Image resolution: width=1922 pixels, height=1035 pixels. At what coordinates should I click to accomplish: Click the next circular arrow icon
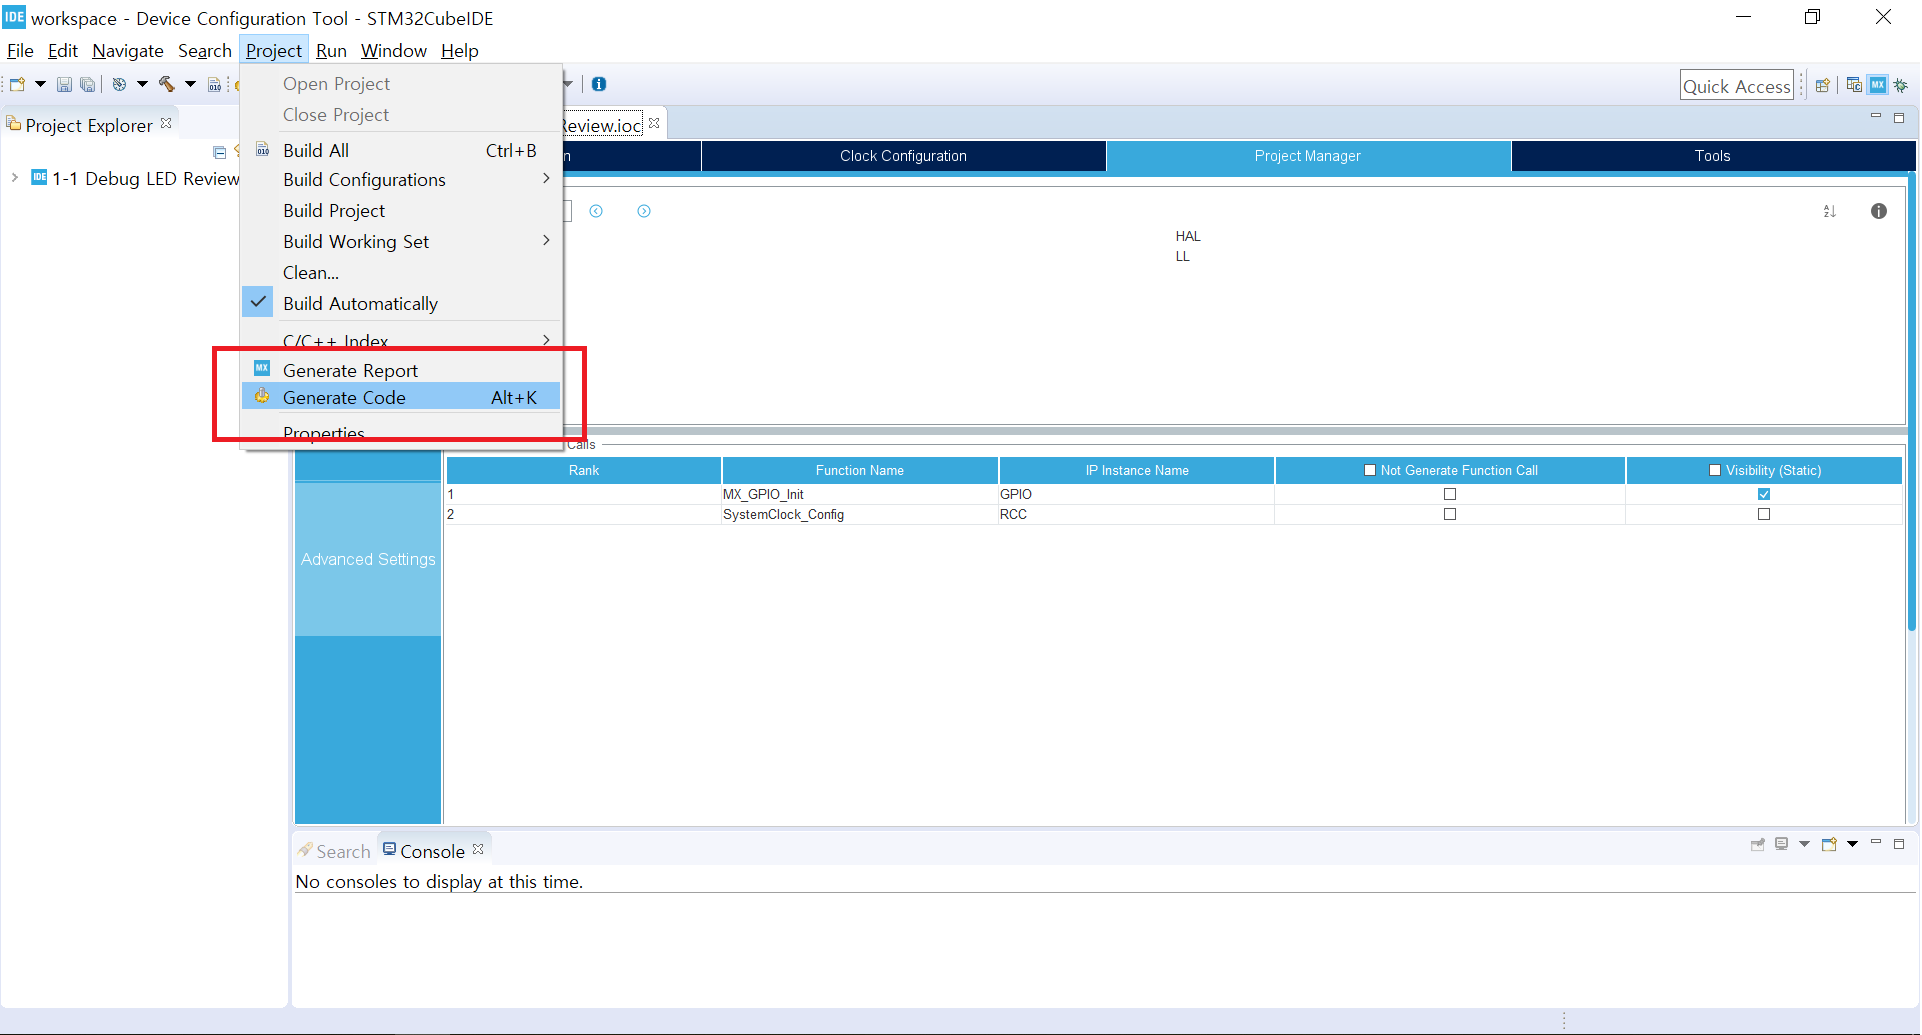644,211
